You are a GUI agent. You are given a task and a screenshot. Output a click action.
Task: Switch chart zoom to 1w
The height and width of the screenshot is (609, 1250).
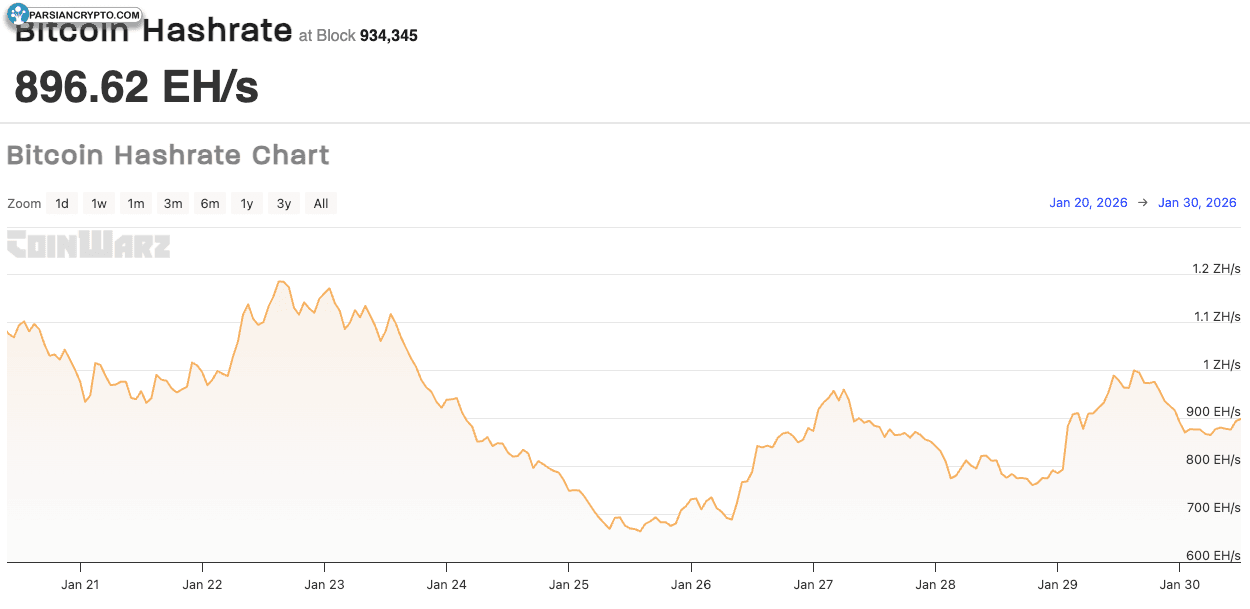tap(99, 204)
